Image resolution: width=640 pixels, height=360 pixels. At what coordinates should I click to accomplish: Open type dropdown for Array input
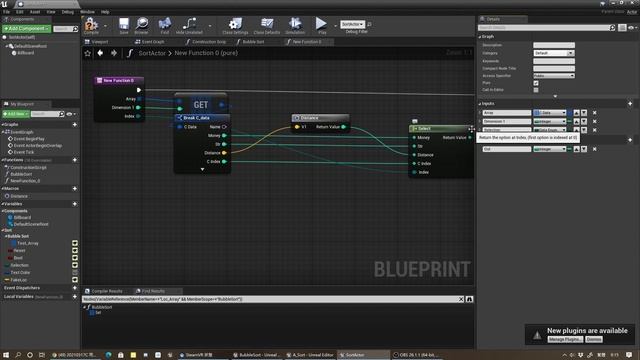[550, 113]
